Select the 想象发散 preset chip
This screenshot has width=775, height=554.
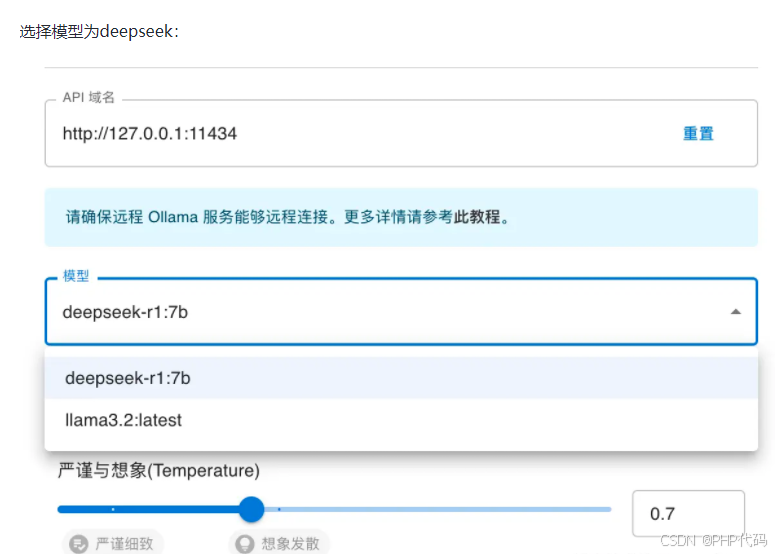[x=279, y=544]
